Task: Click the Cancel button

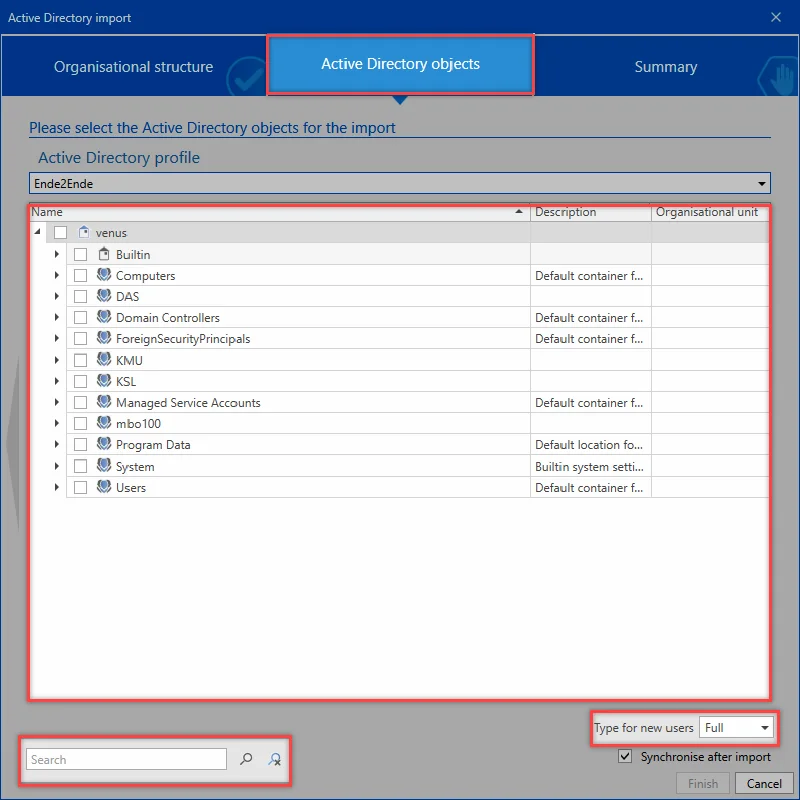Action: point(764,783)
